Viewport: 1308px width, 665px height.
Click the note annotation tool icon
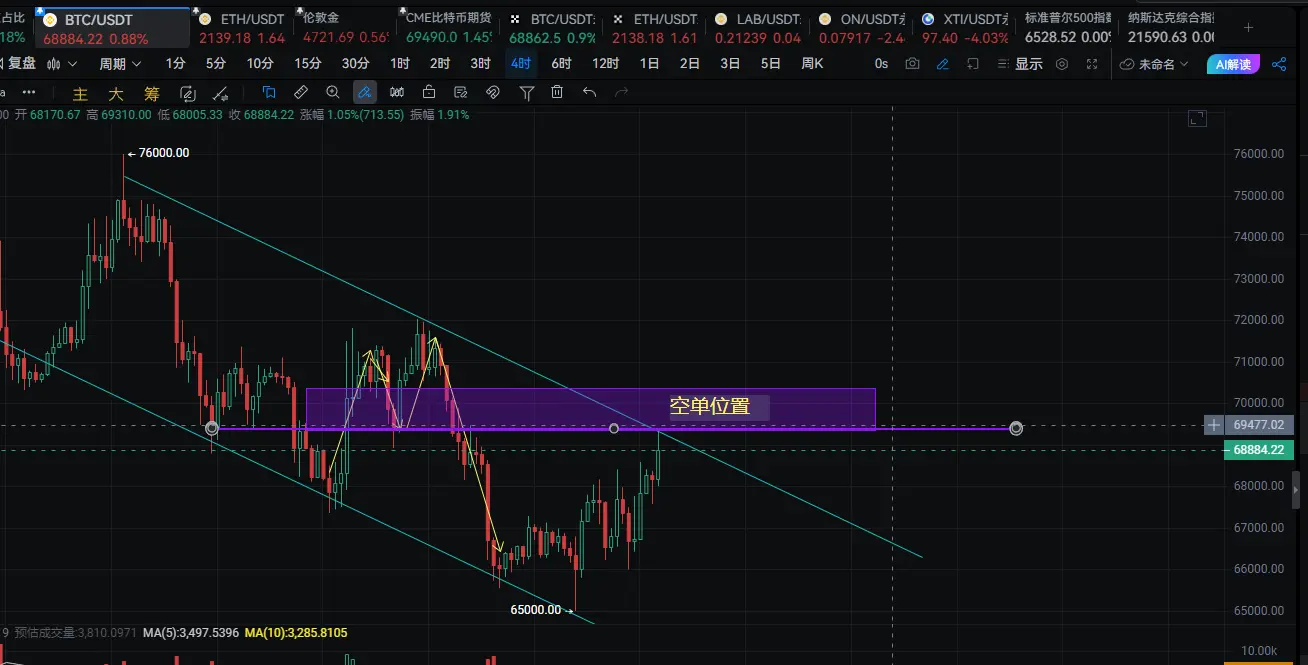pyautogui.click(x=460, y=92)
